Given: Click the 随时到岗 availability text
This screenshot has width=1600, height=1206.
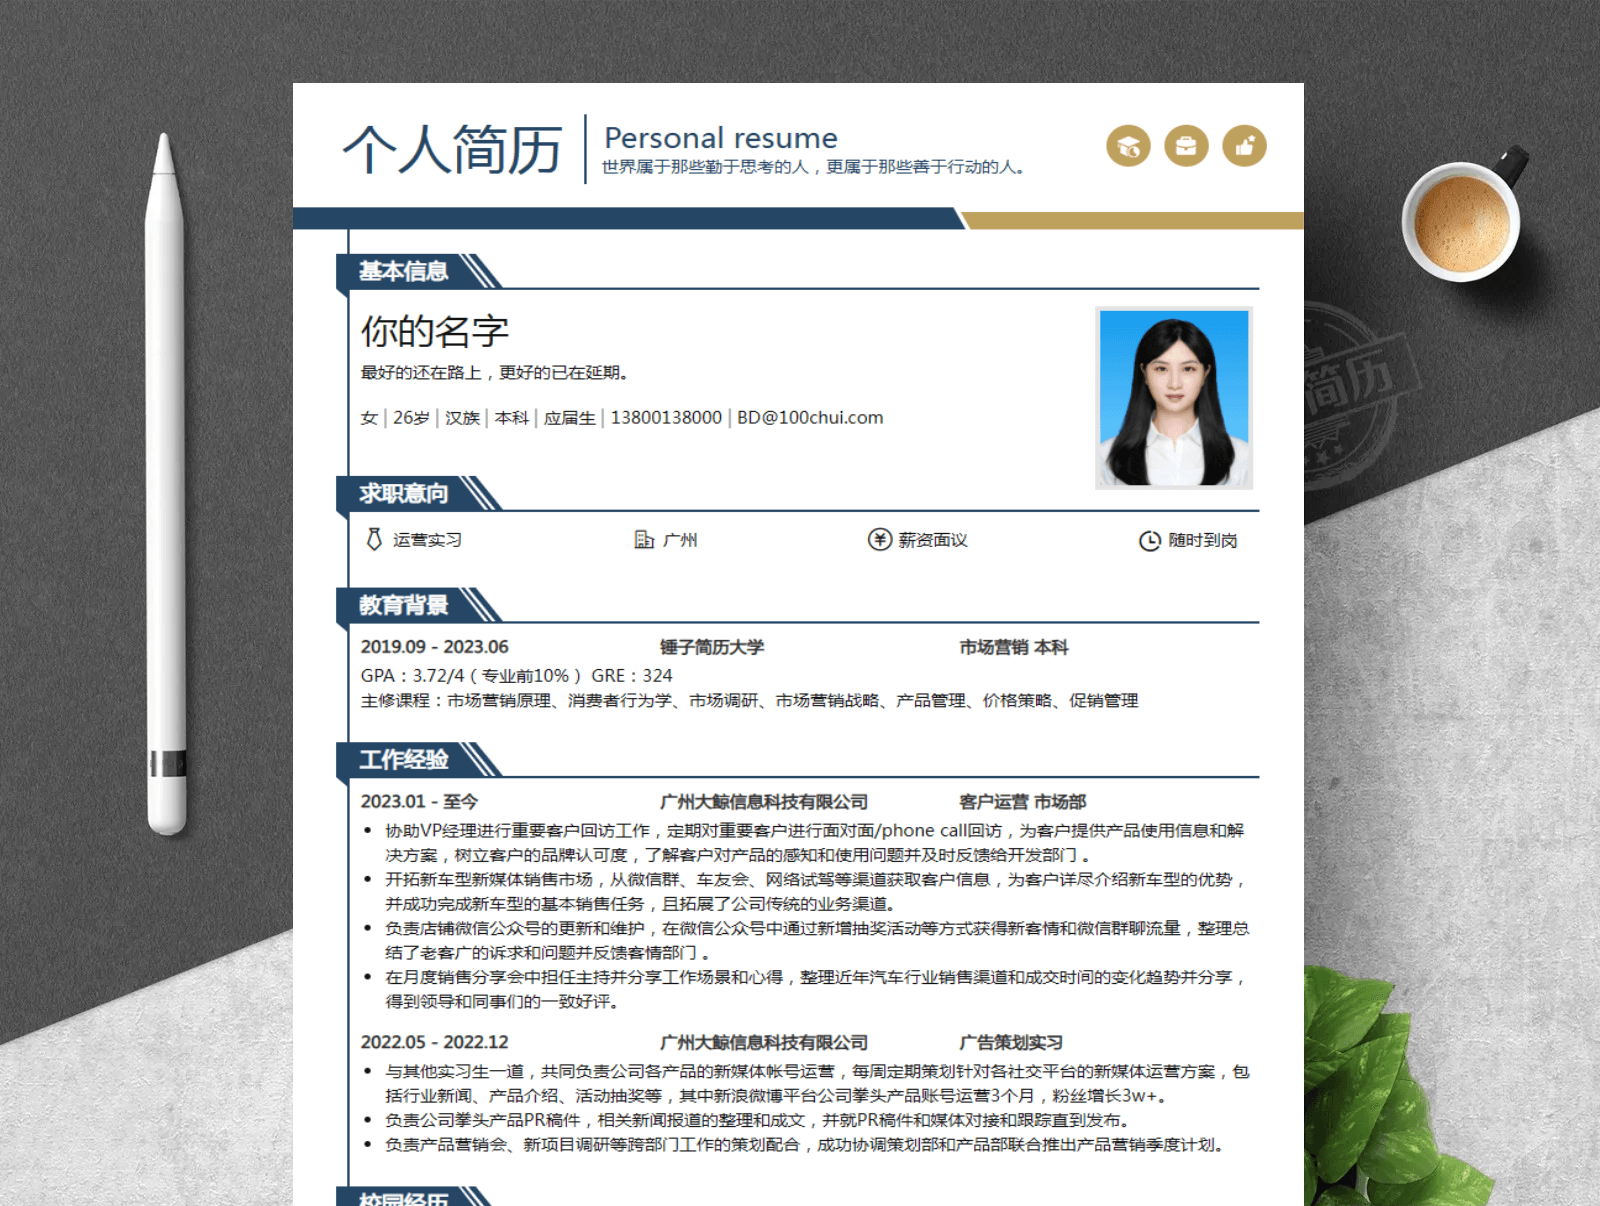Looking at the screenshot, I should 1203,540.
